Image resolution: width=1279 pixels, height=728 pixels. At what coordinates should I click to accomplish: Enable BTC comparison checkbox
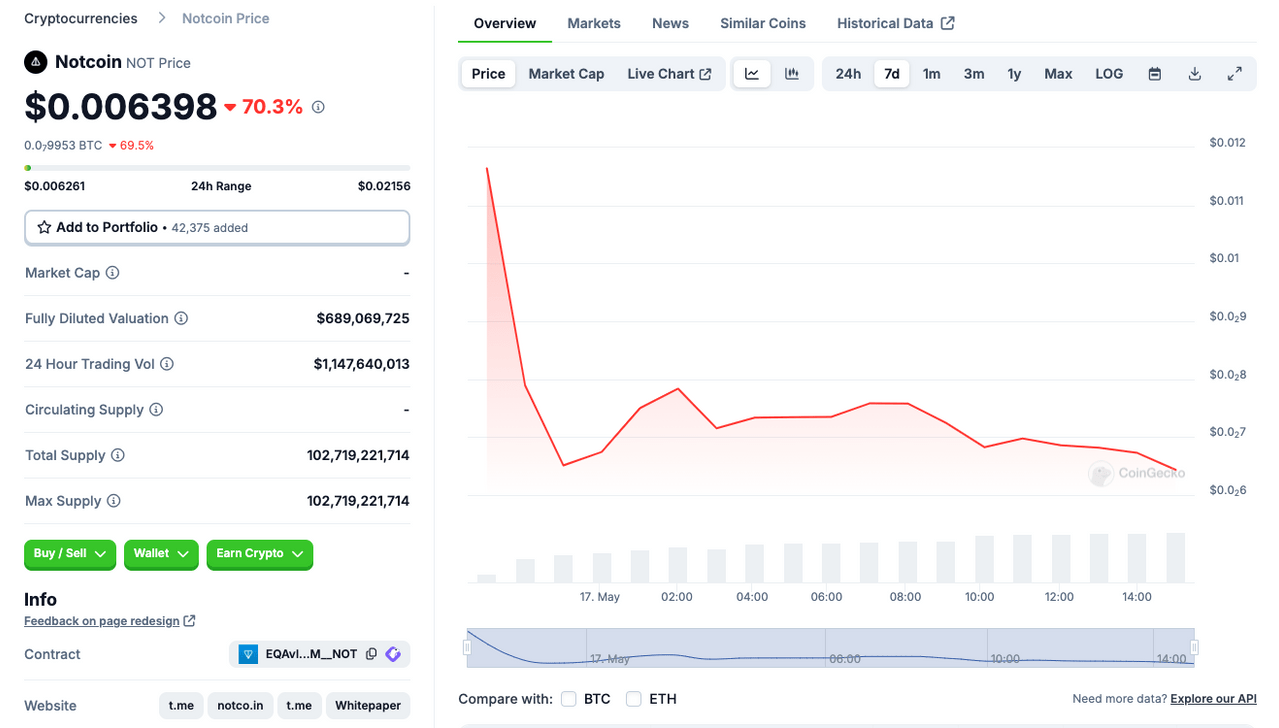tap(568, 699)
